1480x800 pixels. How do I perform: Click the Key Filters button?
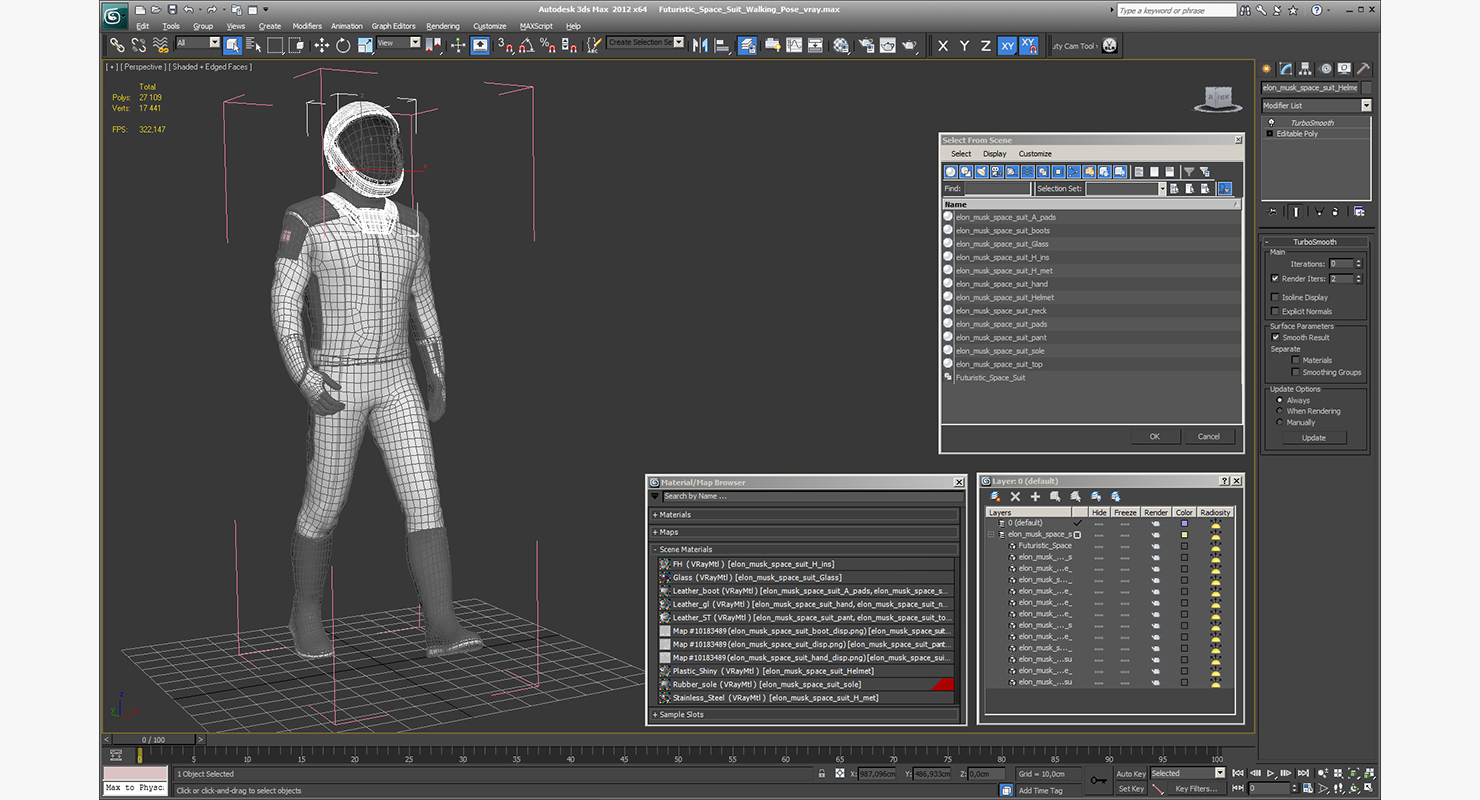coord(1196,788)
